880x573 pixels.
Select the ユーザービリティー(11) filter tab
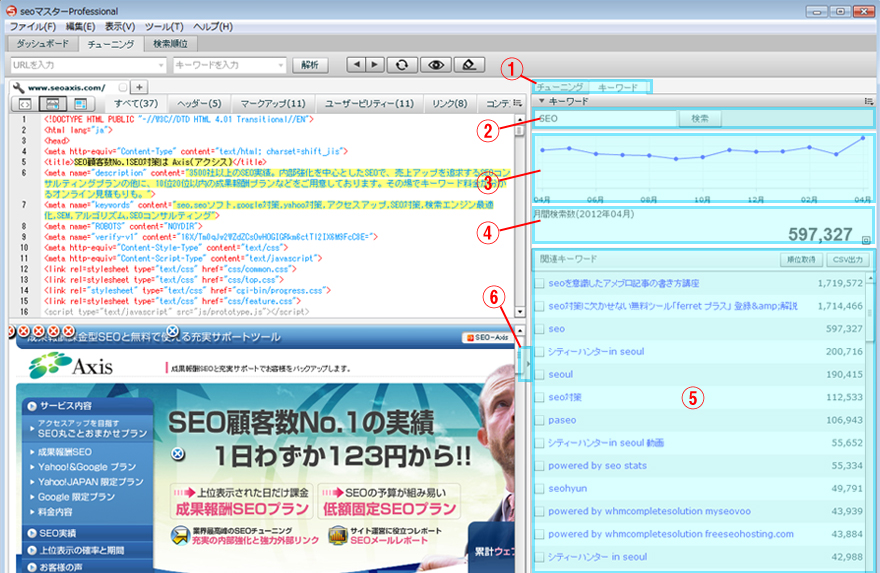click(x=369, y=104)
